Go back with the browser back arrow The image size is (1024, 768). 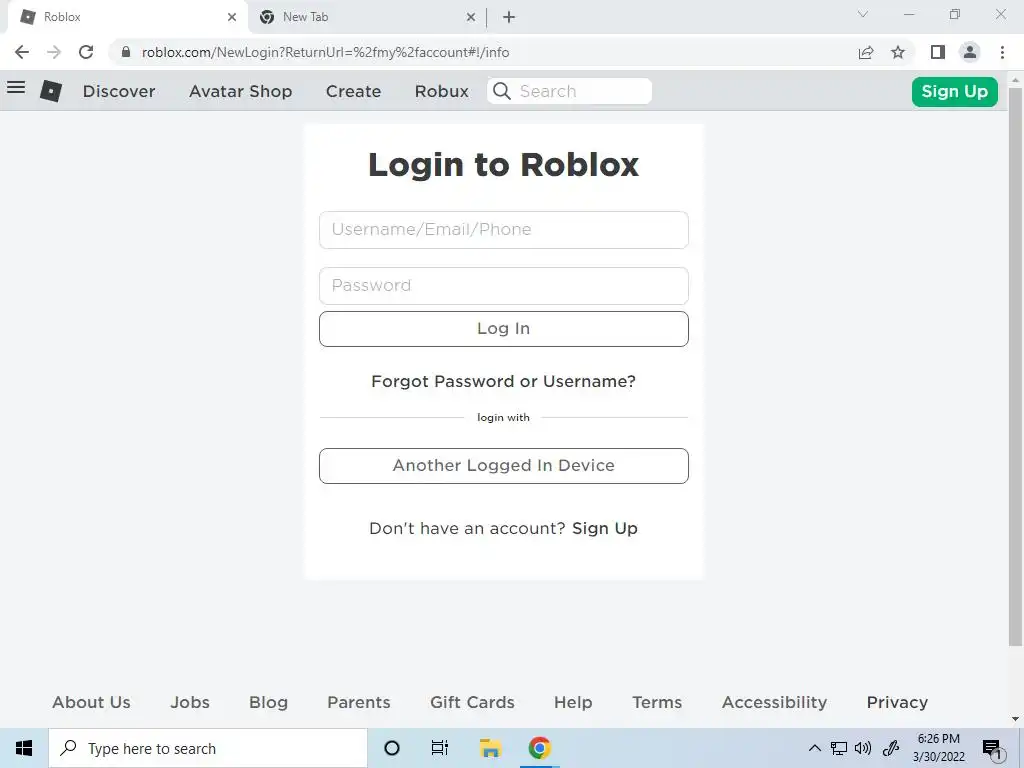point(22,52)
